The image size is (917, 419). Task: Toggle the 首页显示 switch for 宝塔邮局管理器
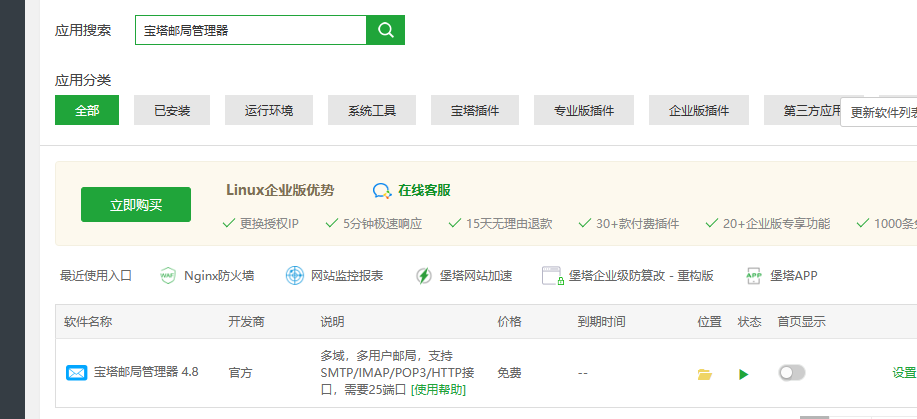click(x=792, y=373)
